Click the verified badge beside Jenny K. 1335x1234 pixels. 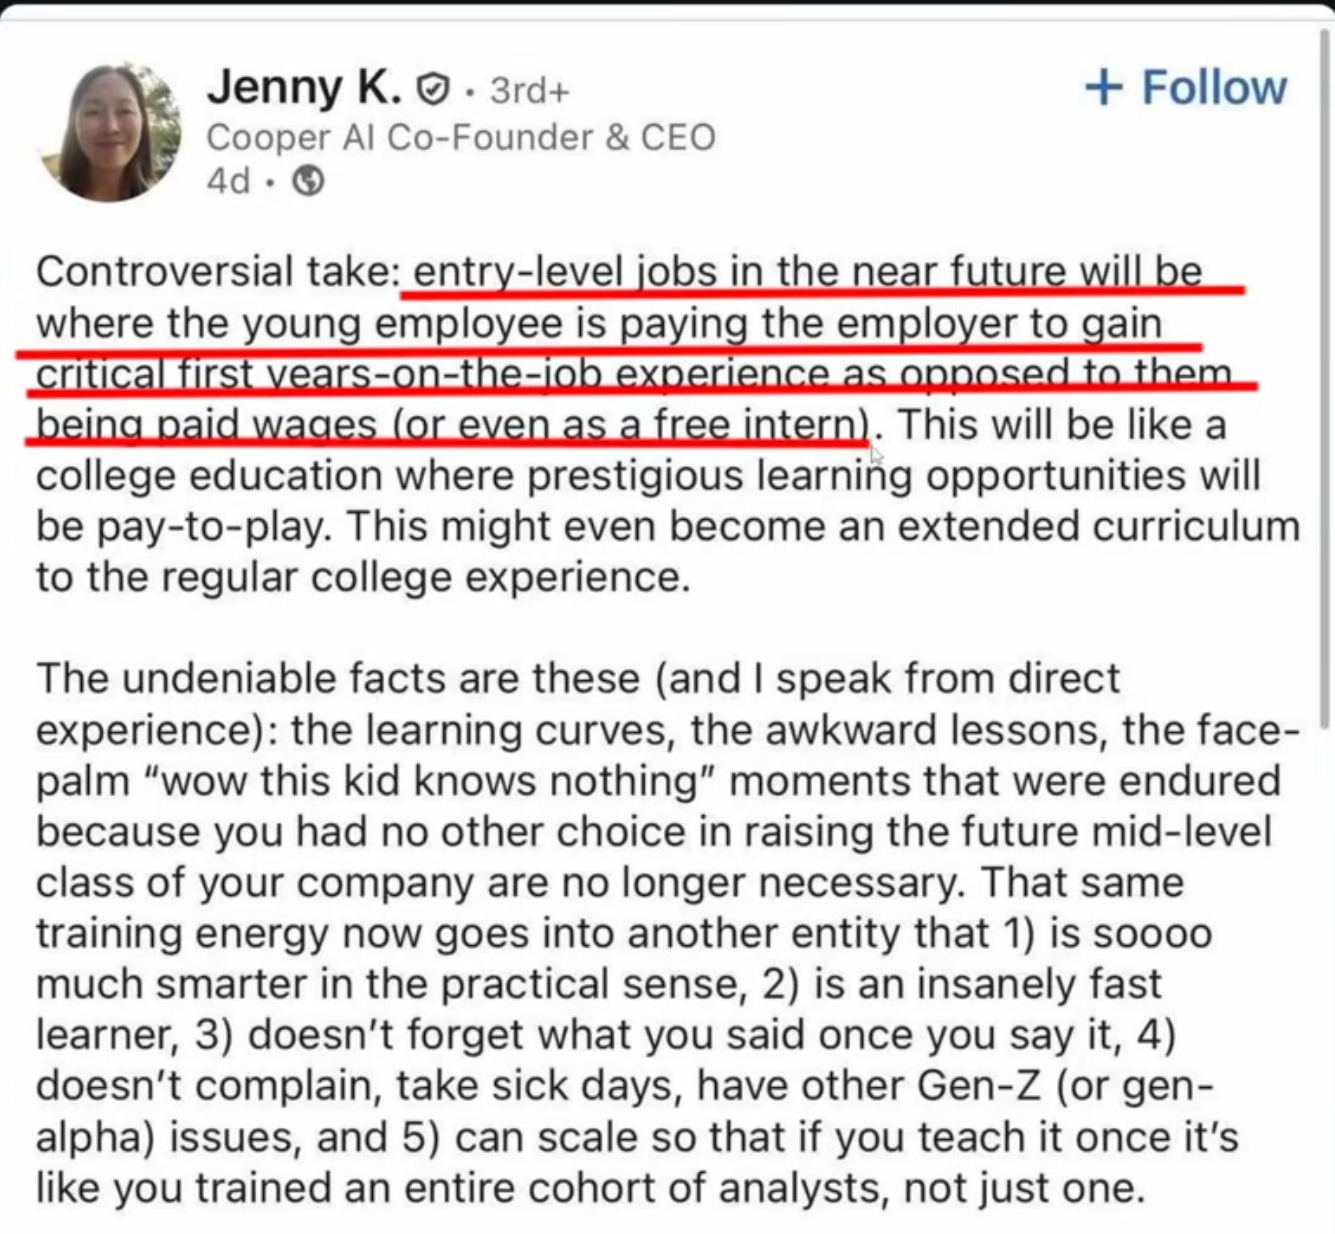pos(431,90)
